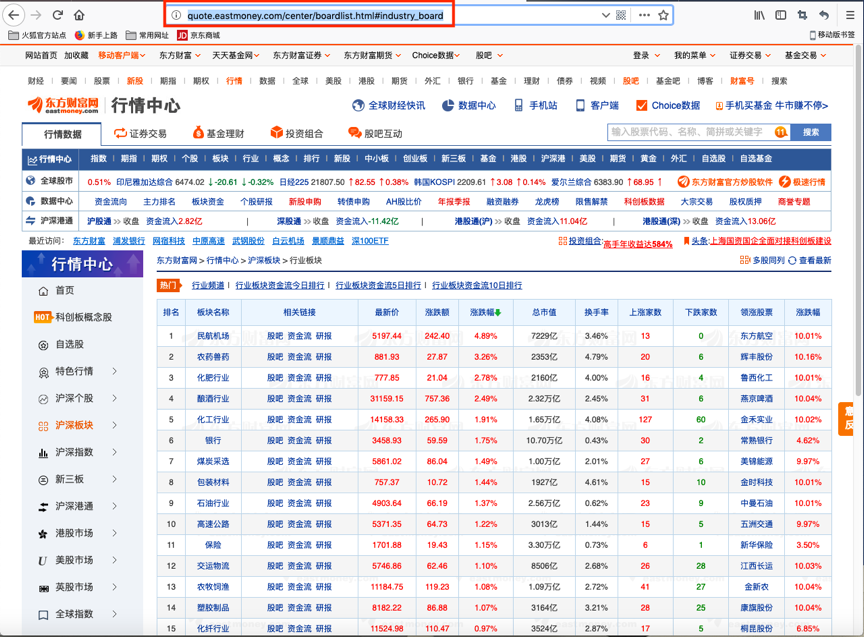This screenshot has height=637, width=864.
Task: Expand the 沪深指数 sidebar arrow
Action: click(x=115, y=452)
